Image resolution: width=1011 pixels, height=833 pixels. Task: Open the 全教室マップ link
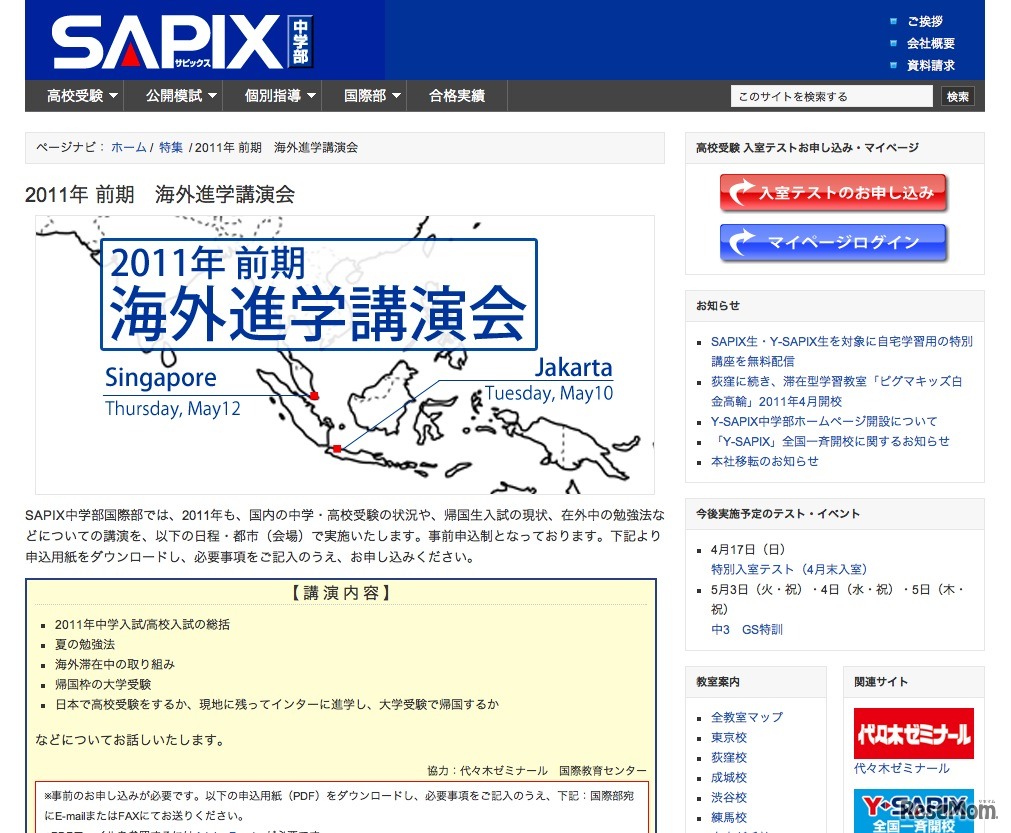tap(745, 717)
